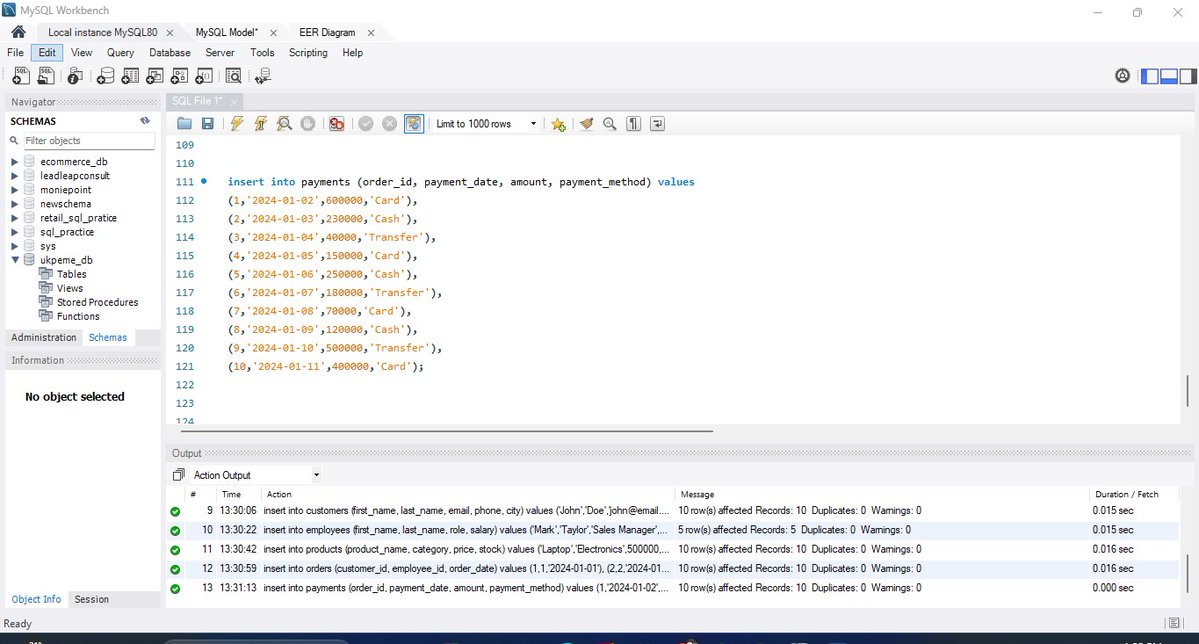Switch to the Session tab at bottom left
The image size is (1199, 644).
[90, 599]
